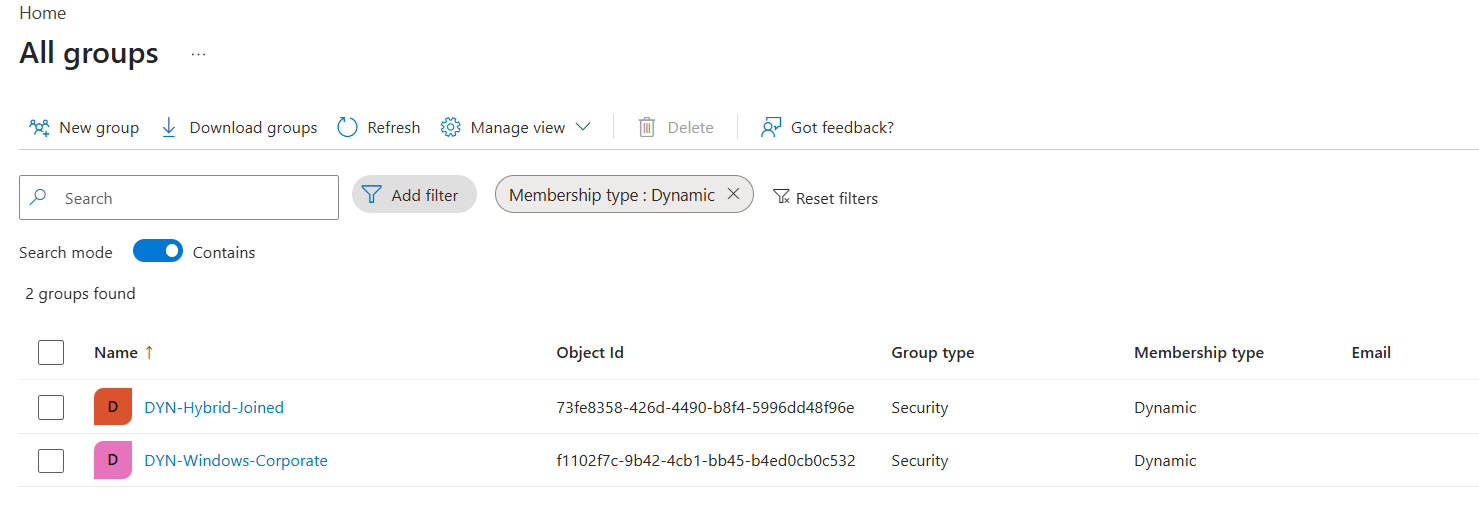
Task: Click the Search mode label
Action: 66,252
